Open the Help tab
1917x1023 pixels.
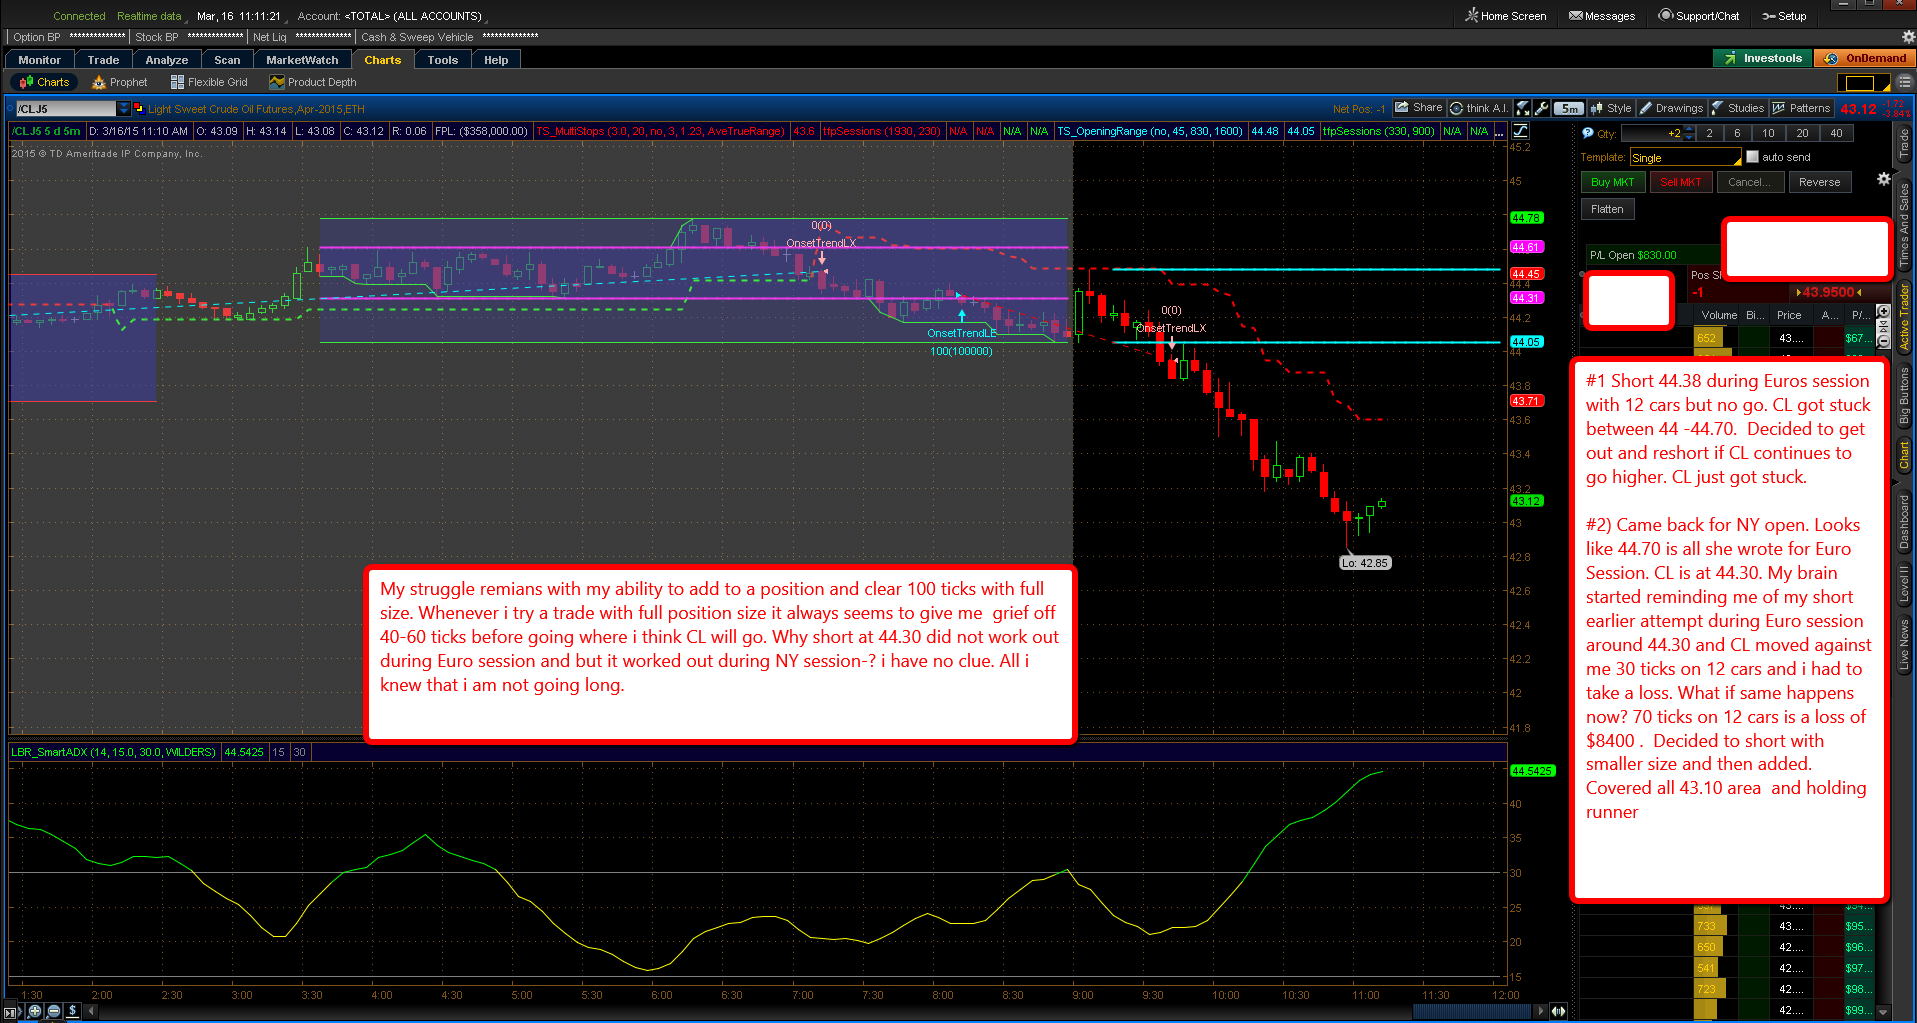tap(496, 60)
